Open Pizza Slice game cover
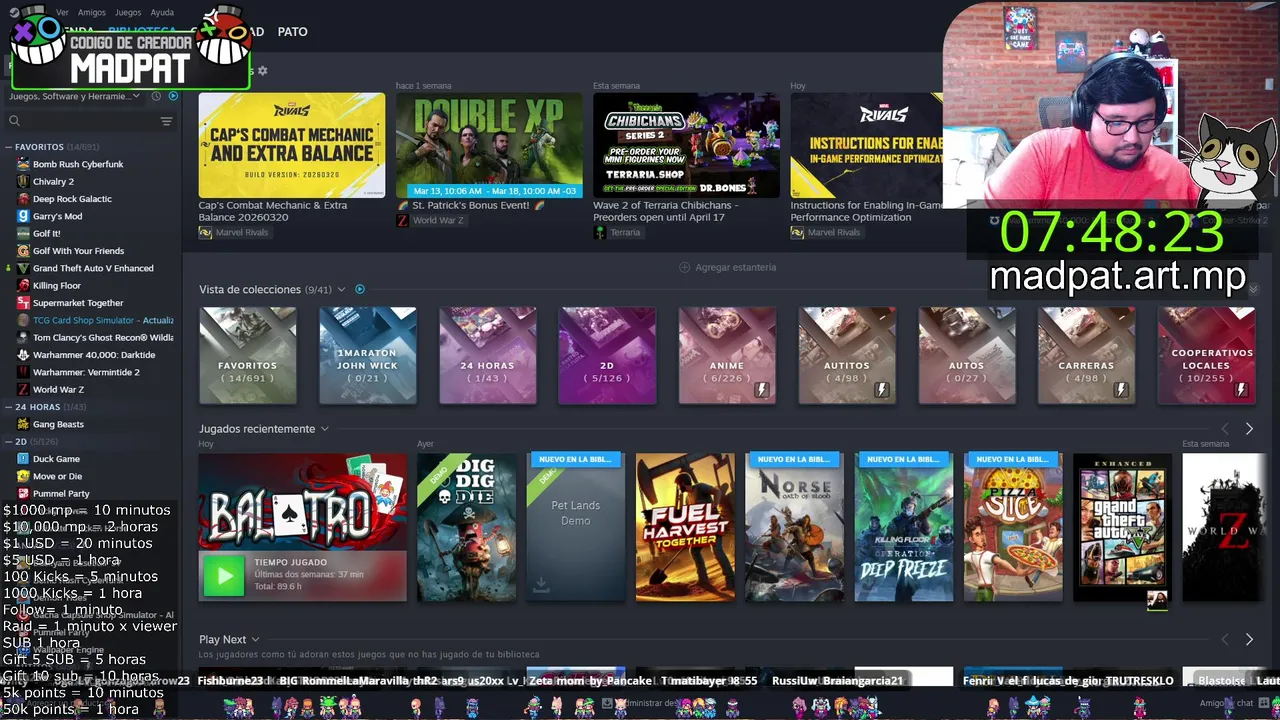Screen dimensions: 1280x720 [1013, 528]
